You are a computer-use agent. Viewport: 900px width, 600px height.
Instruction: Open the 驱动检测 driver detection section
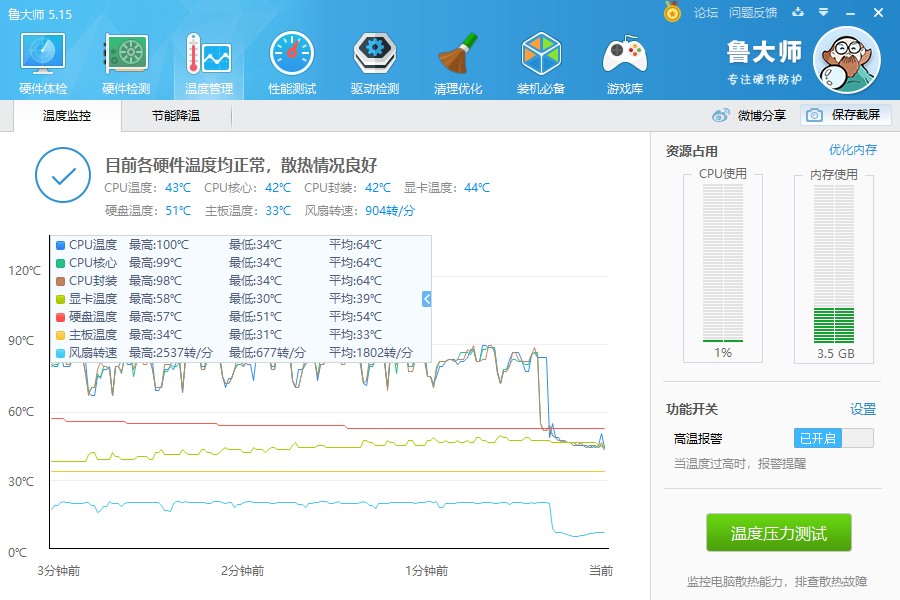[x=374, y=63]
